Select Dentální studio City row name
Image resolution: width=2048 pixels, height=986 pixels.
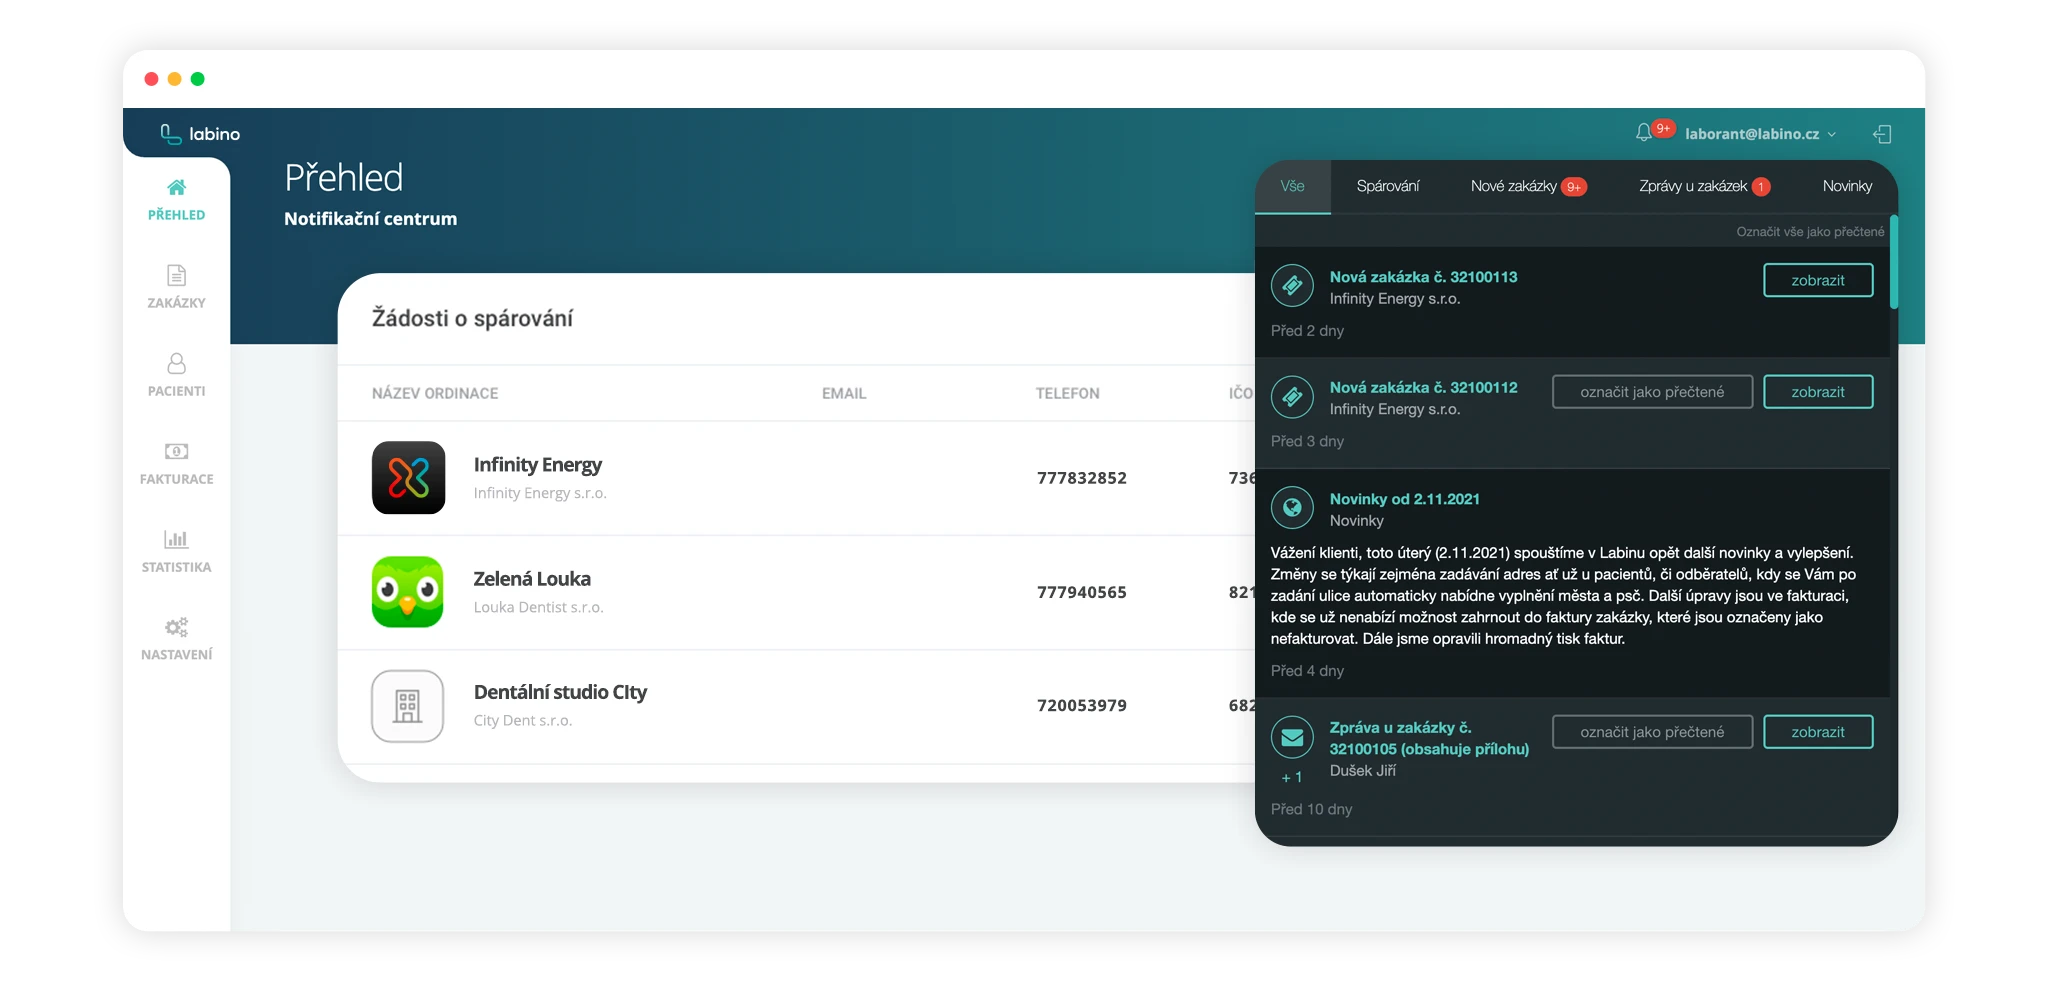click(x=560, y=692)
